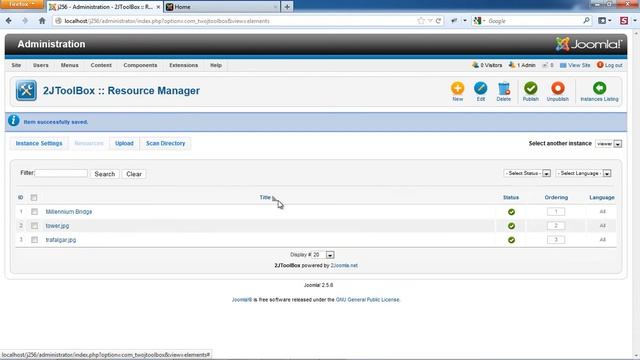The width and height of the screenshot is (640, 360).
Task: Select the Millennium Bridge checkbox
Action: [34, 212]
